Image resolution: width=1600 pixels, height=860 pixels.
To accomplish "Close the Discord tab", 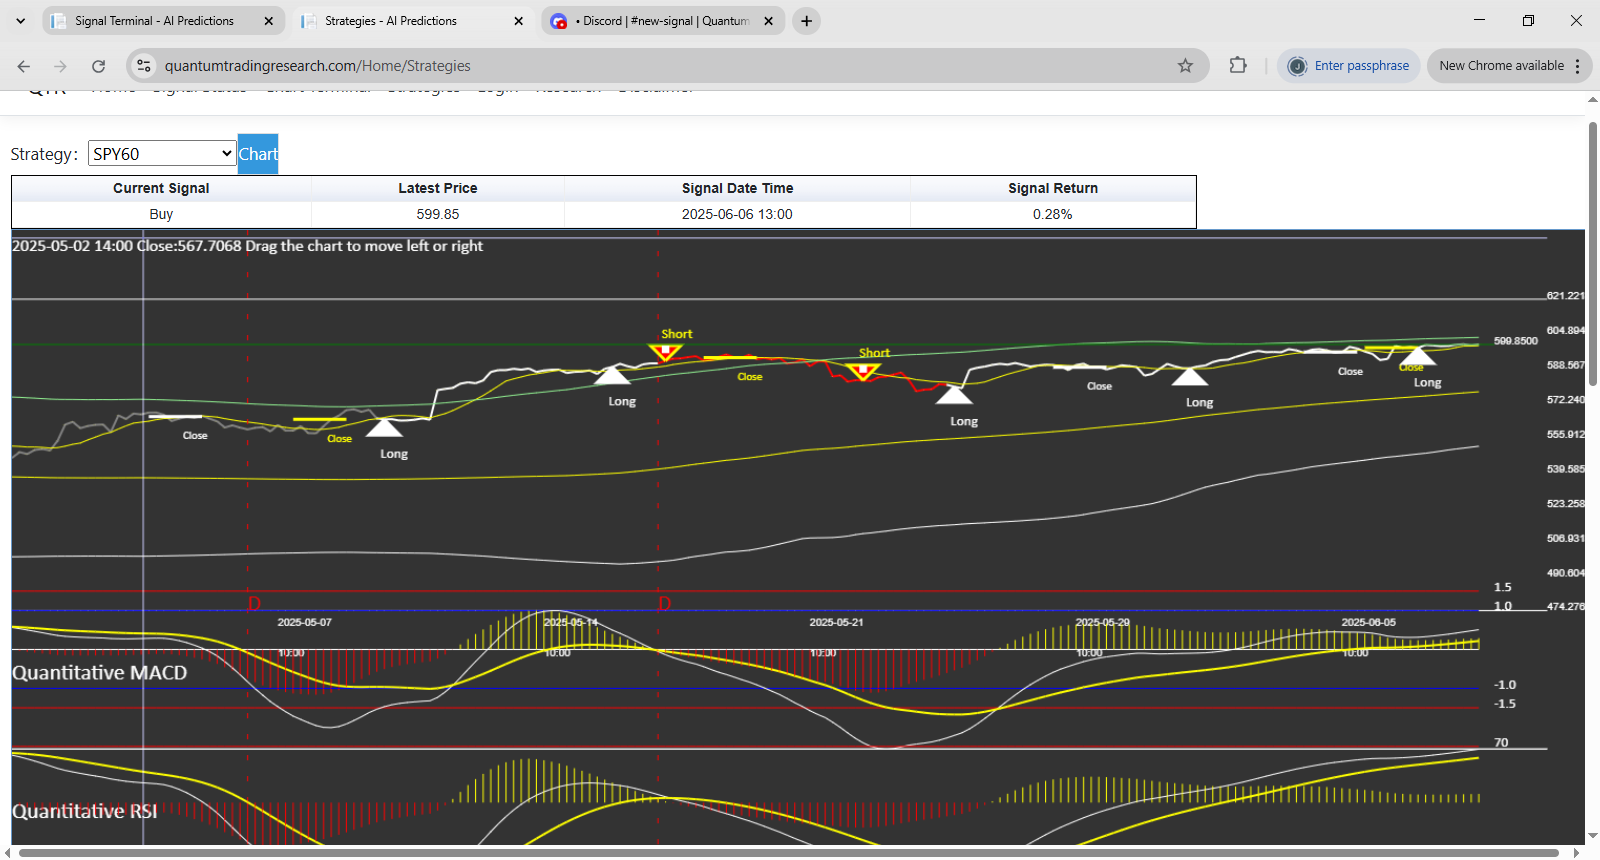I will pos(768,21).
